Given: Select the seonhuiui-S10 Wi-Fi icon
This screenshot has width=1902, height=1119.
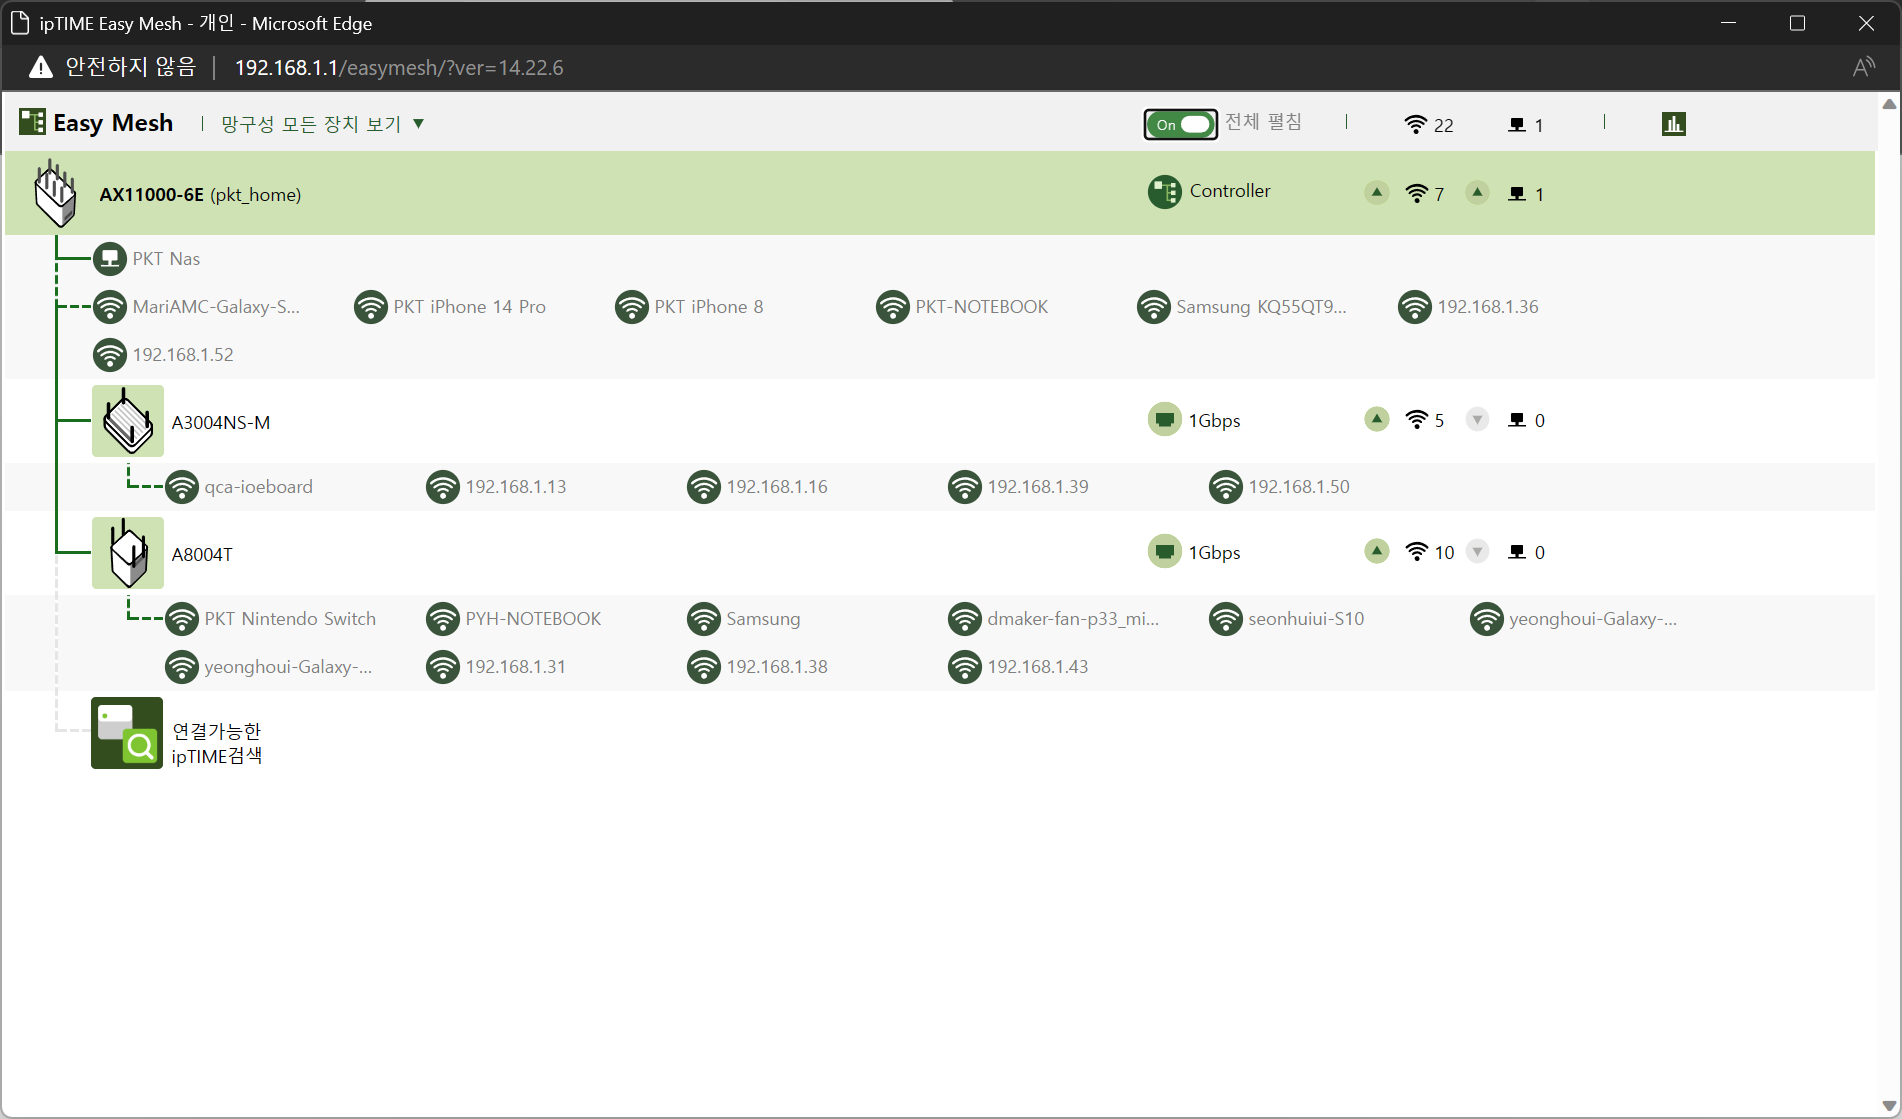Looking at the screenshot, I should tap(1226, 619).
